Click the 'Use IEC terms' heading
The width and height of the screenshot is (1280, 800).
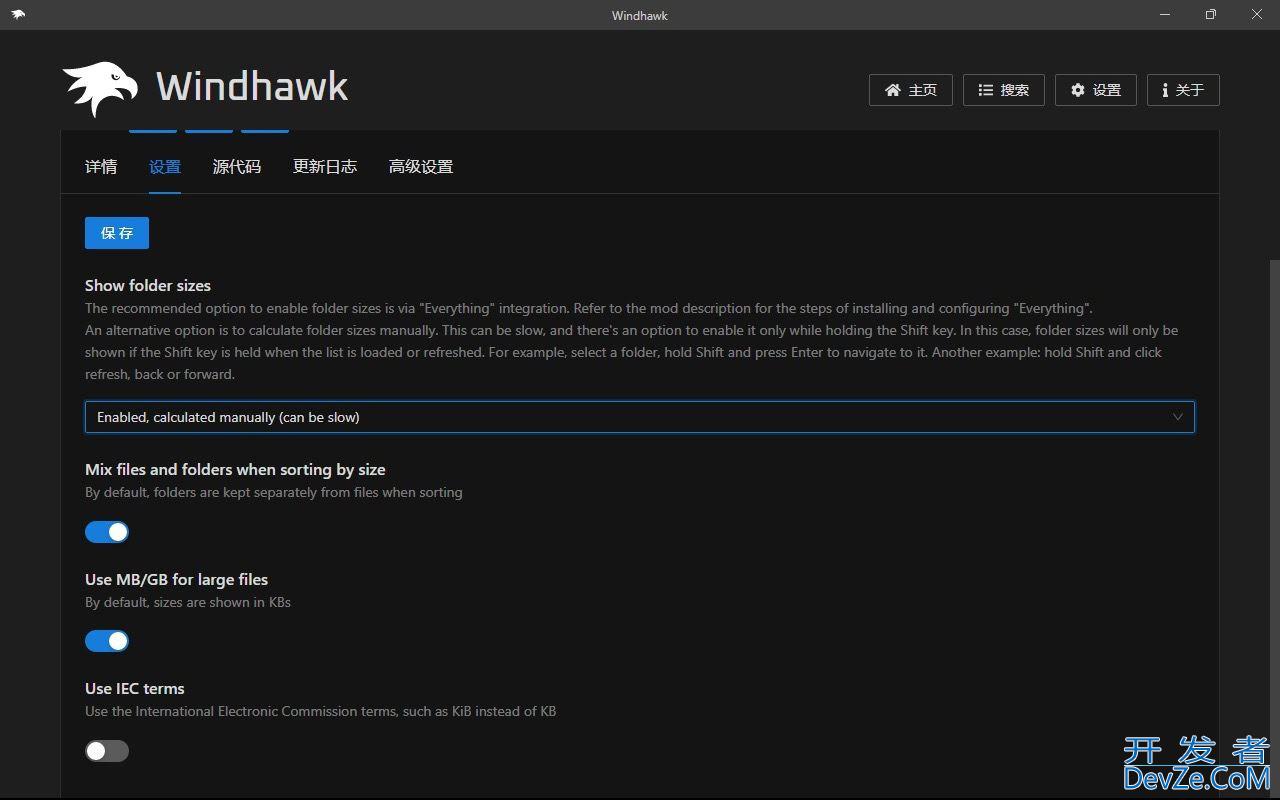point(135,689)
